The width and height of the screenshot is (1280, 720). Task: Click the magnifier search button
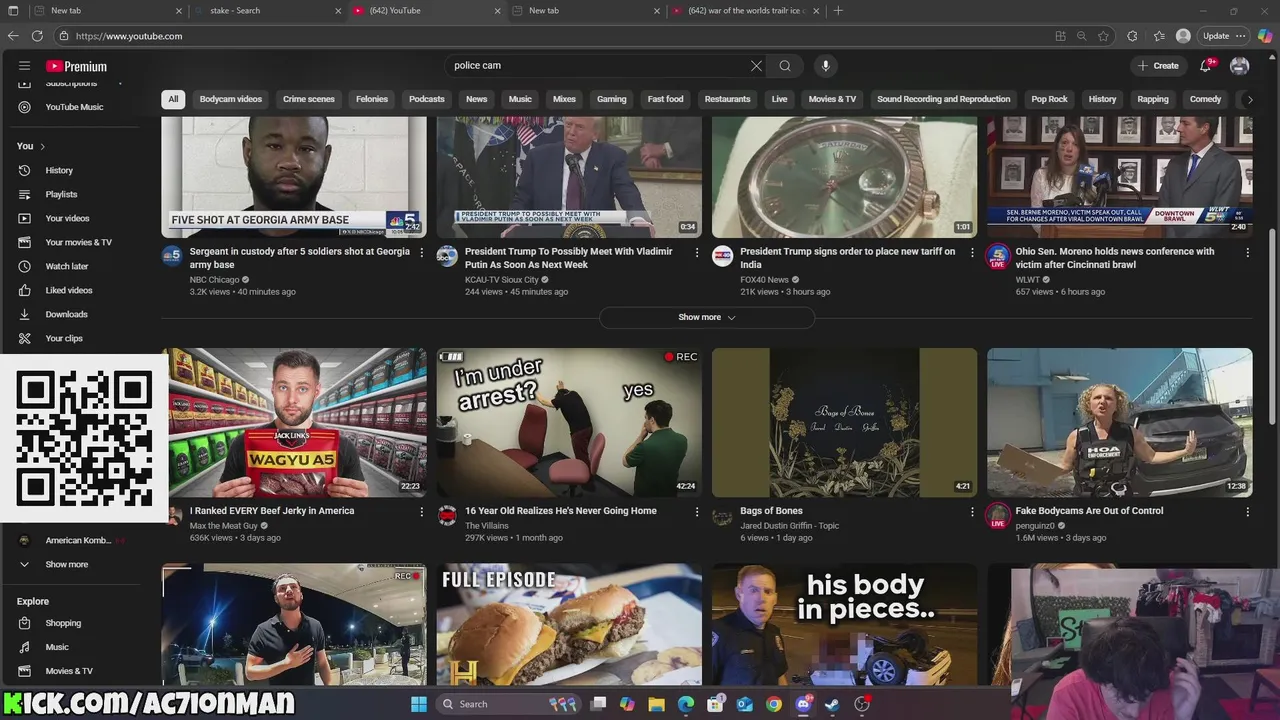[785, 66]
